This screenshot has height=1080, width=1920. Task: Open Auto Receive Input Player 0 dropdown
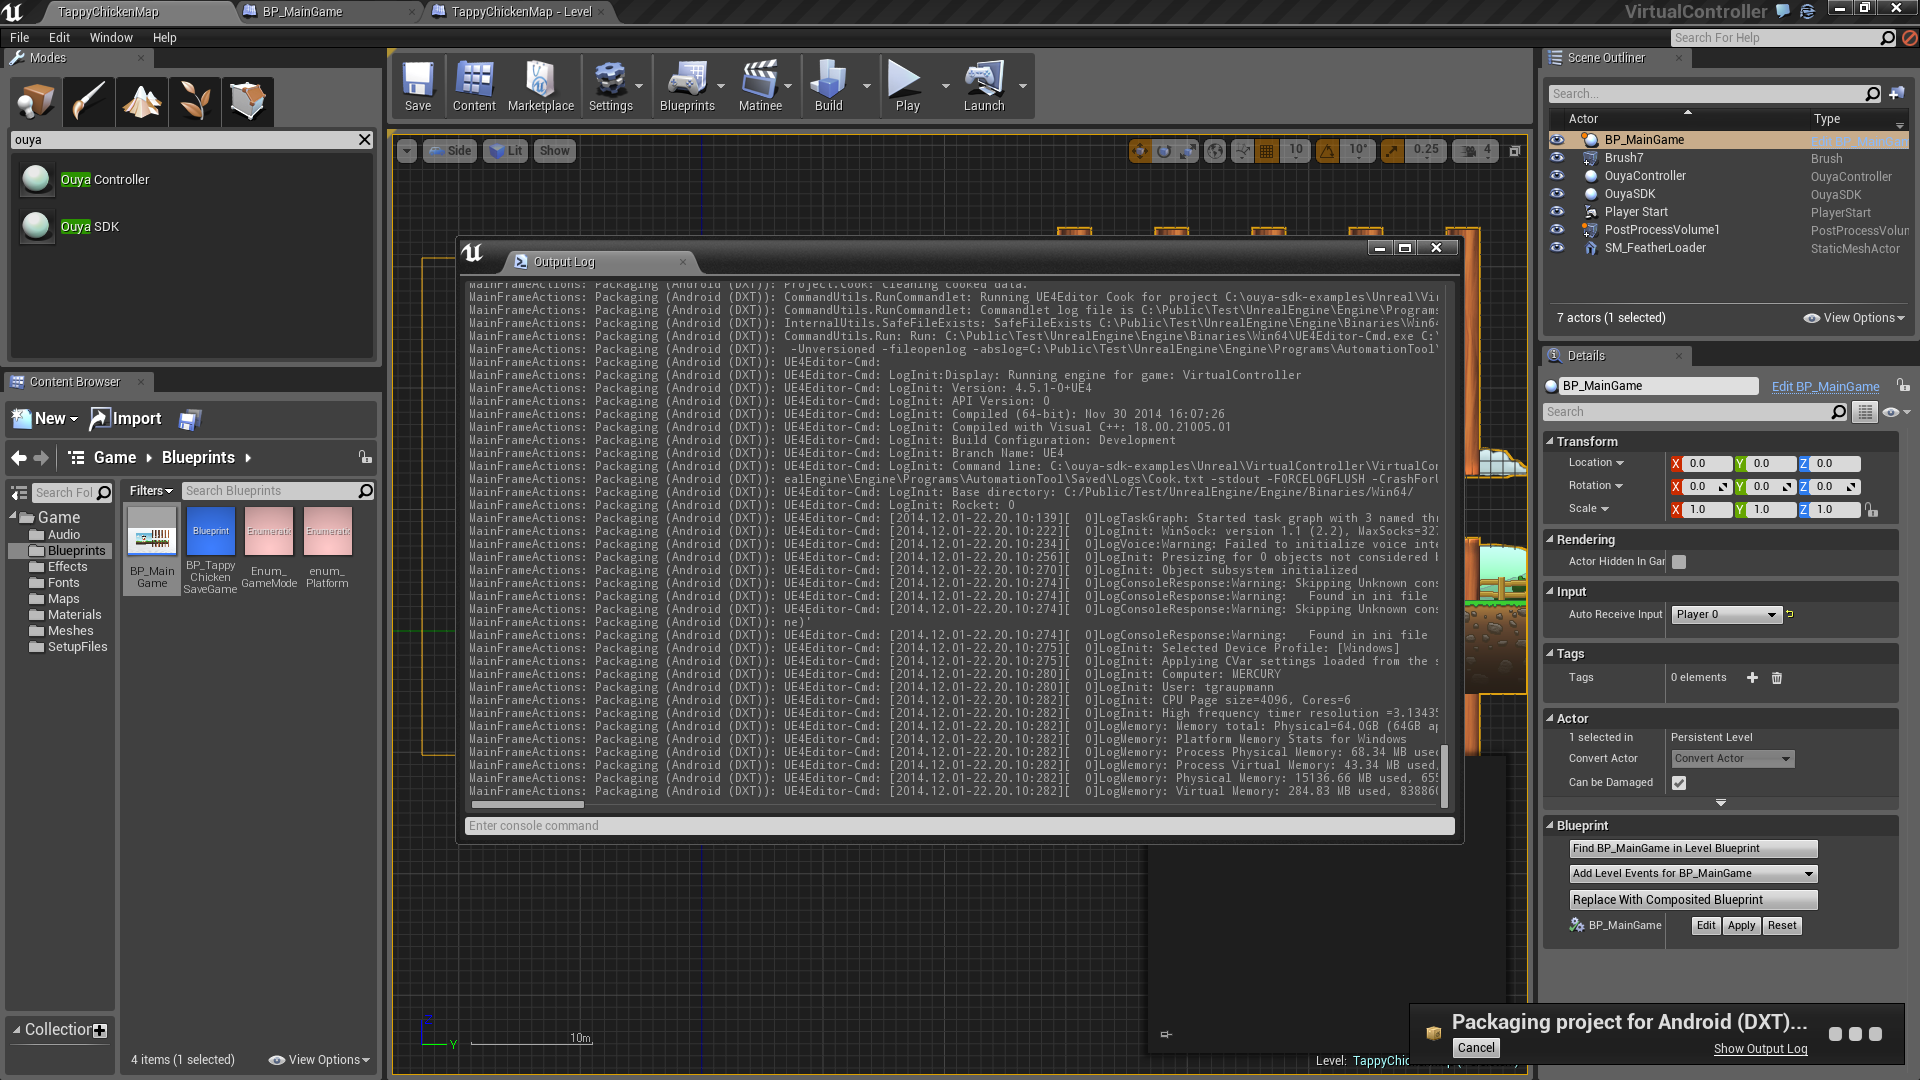click(x=1726, y=615)
